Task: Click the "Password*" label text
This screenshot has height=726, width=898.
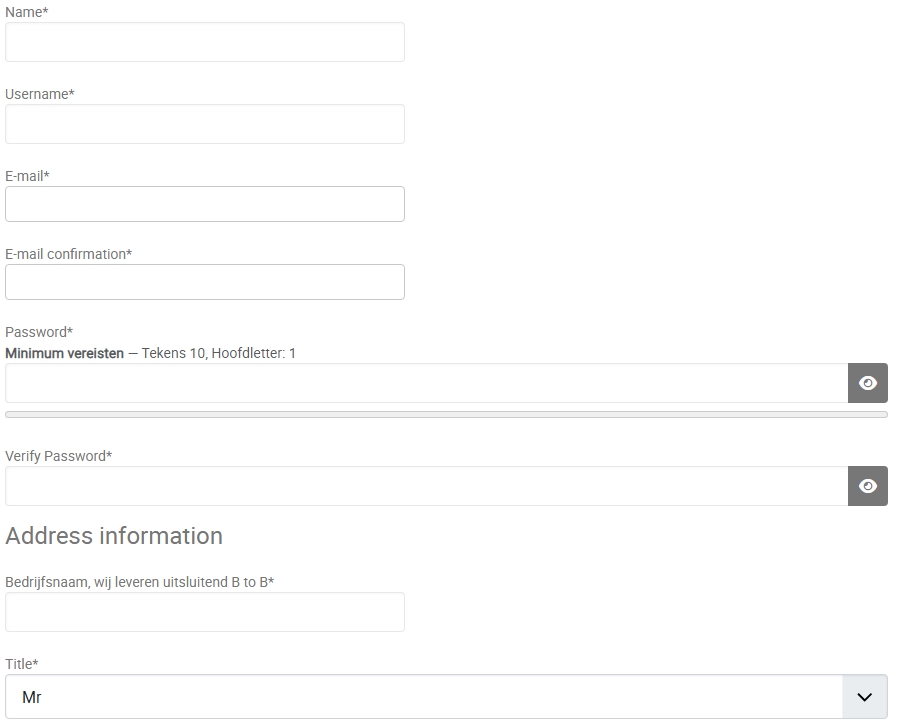Action: tap(39, 332)
